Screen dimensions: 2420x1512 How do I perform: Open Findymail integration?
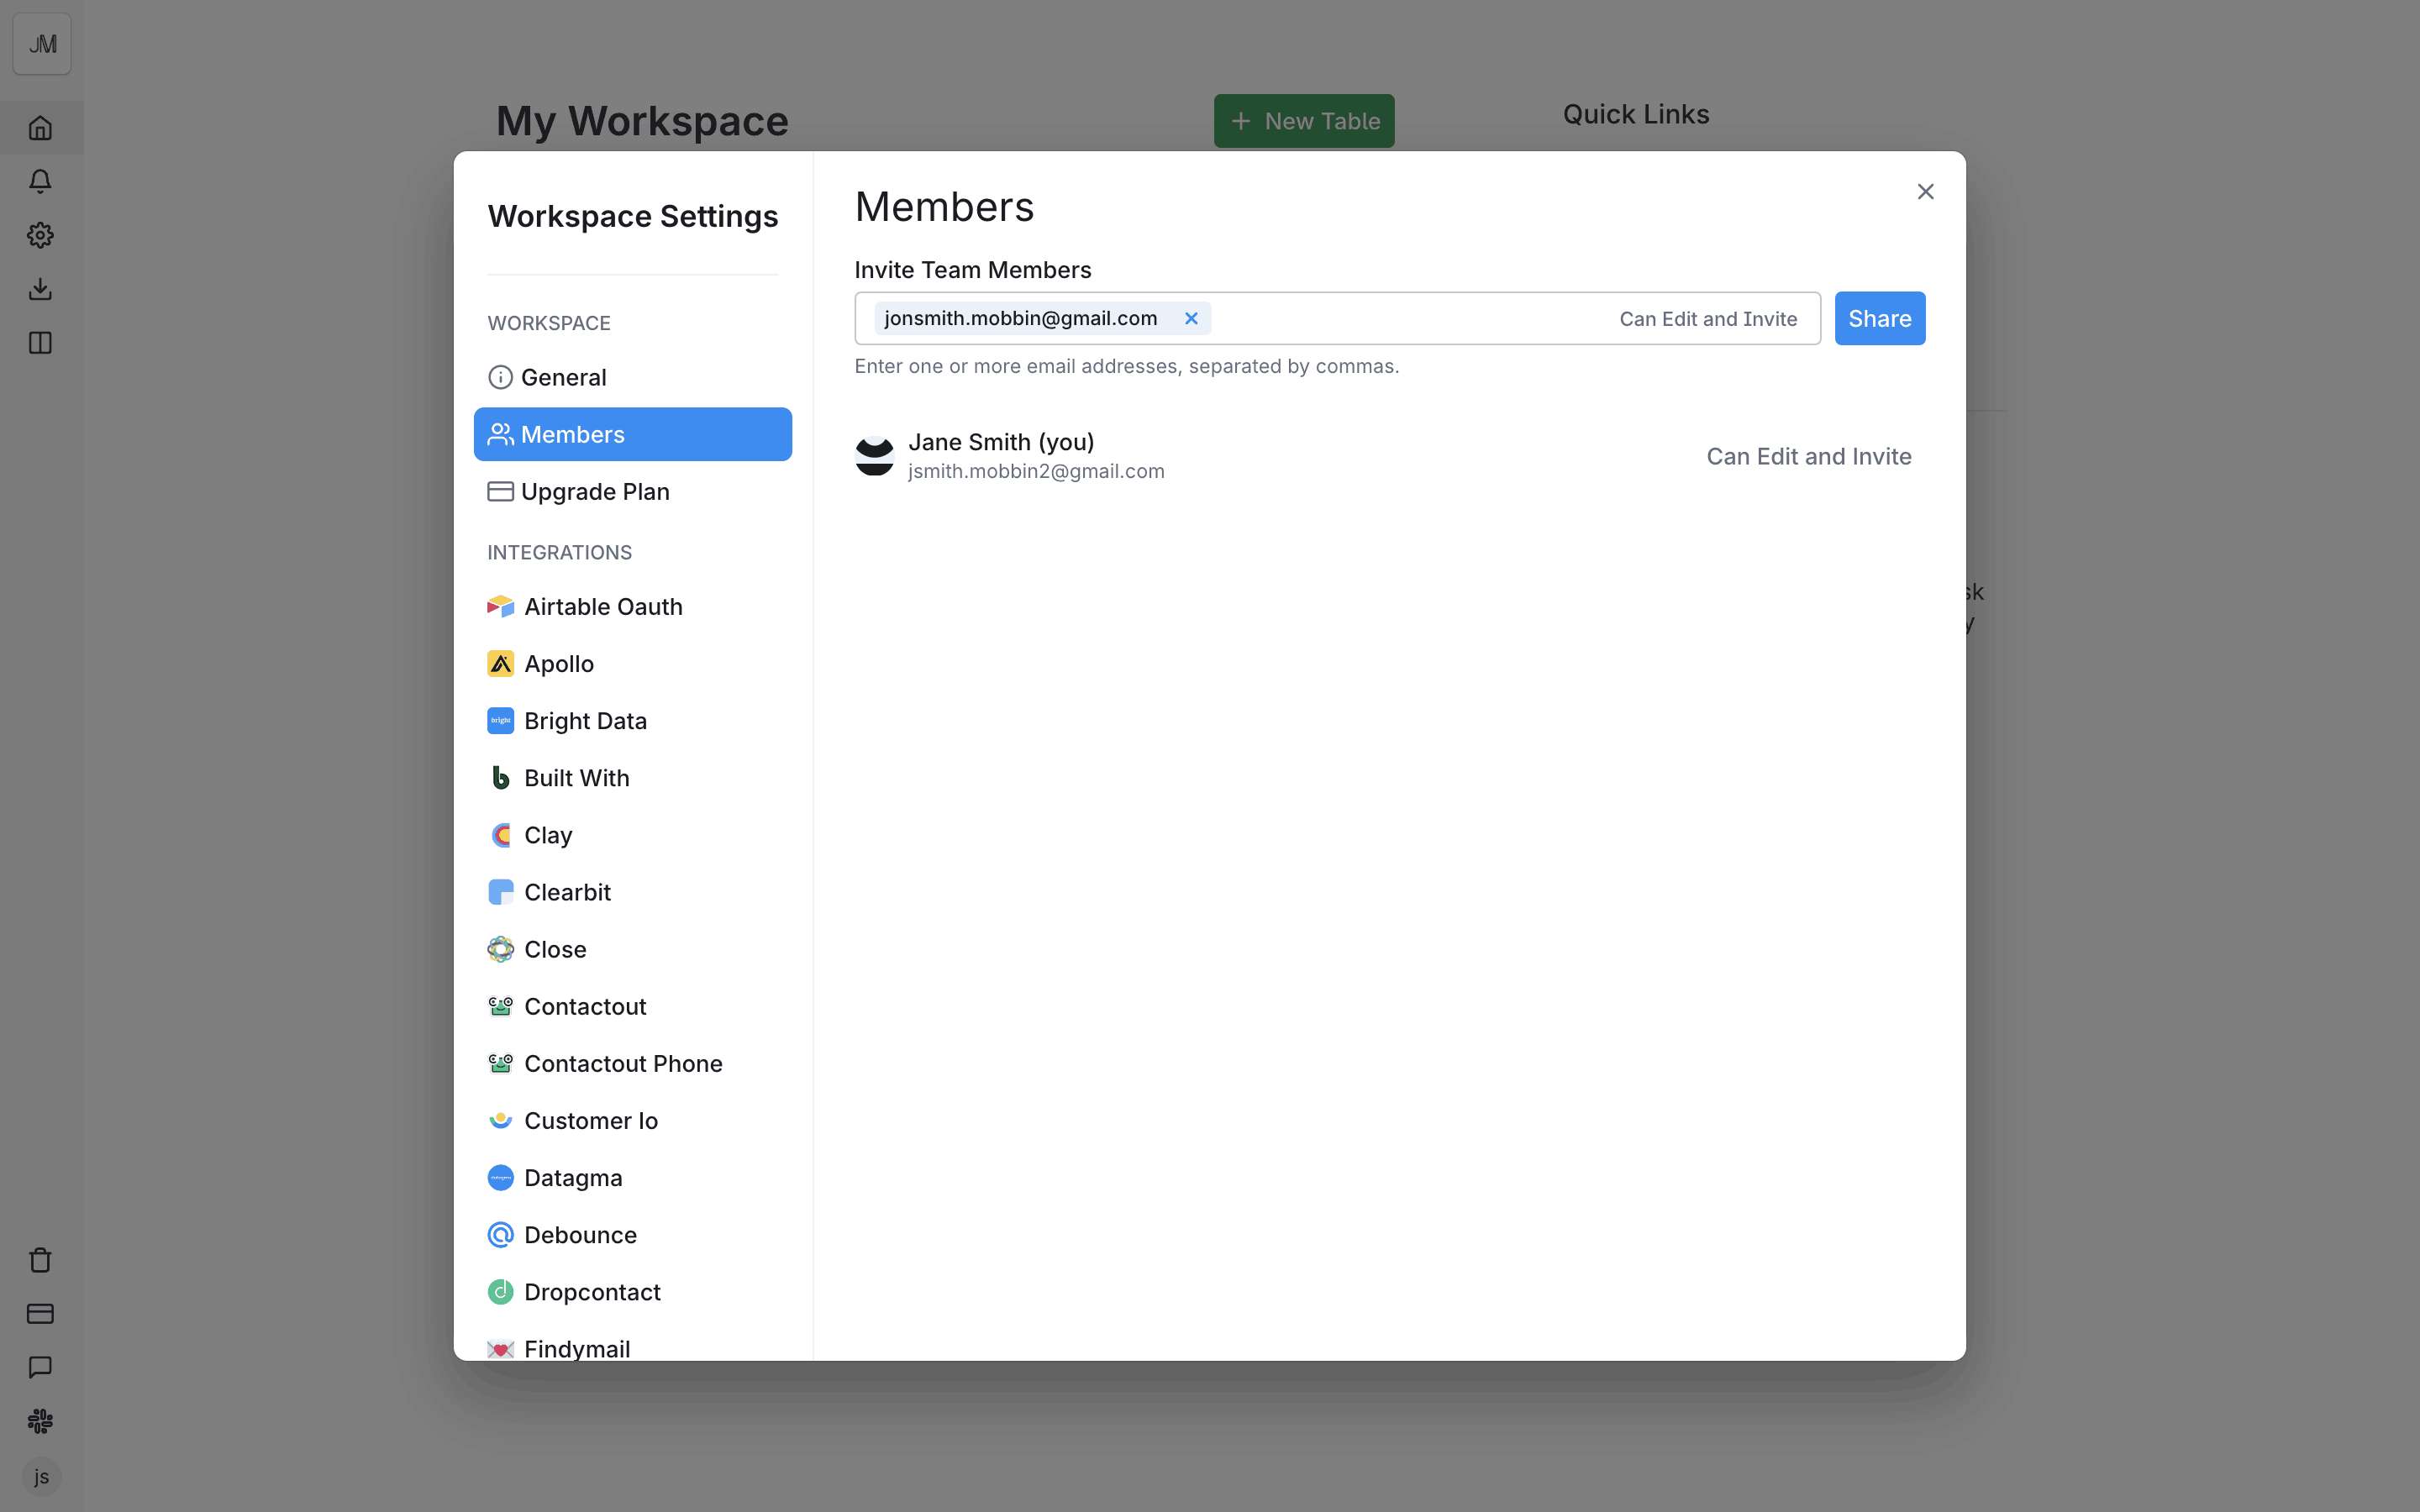point(633,1344)
